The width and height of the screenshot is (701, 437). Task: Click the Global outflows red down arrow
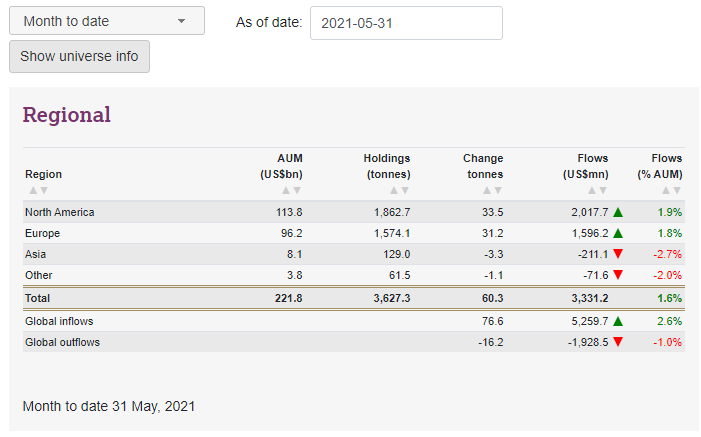pyautogui.click(x=618, y=342)
